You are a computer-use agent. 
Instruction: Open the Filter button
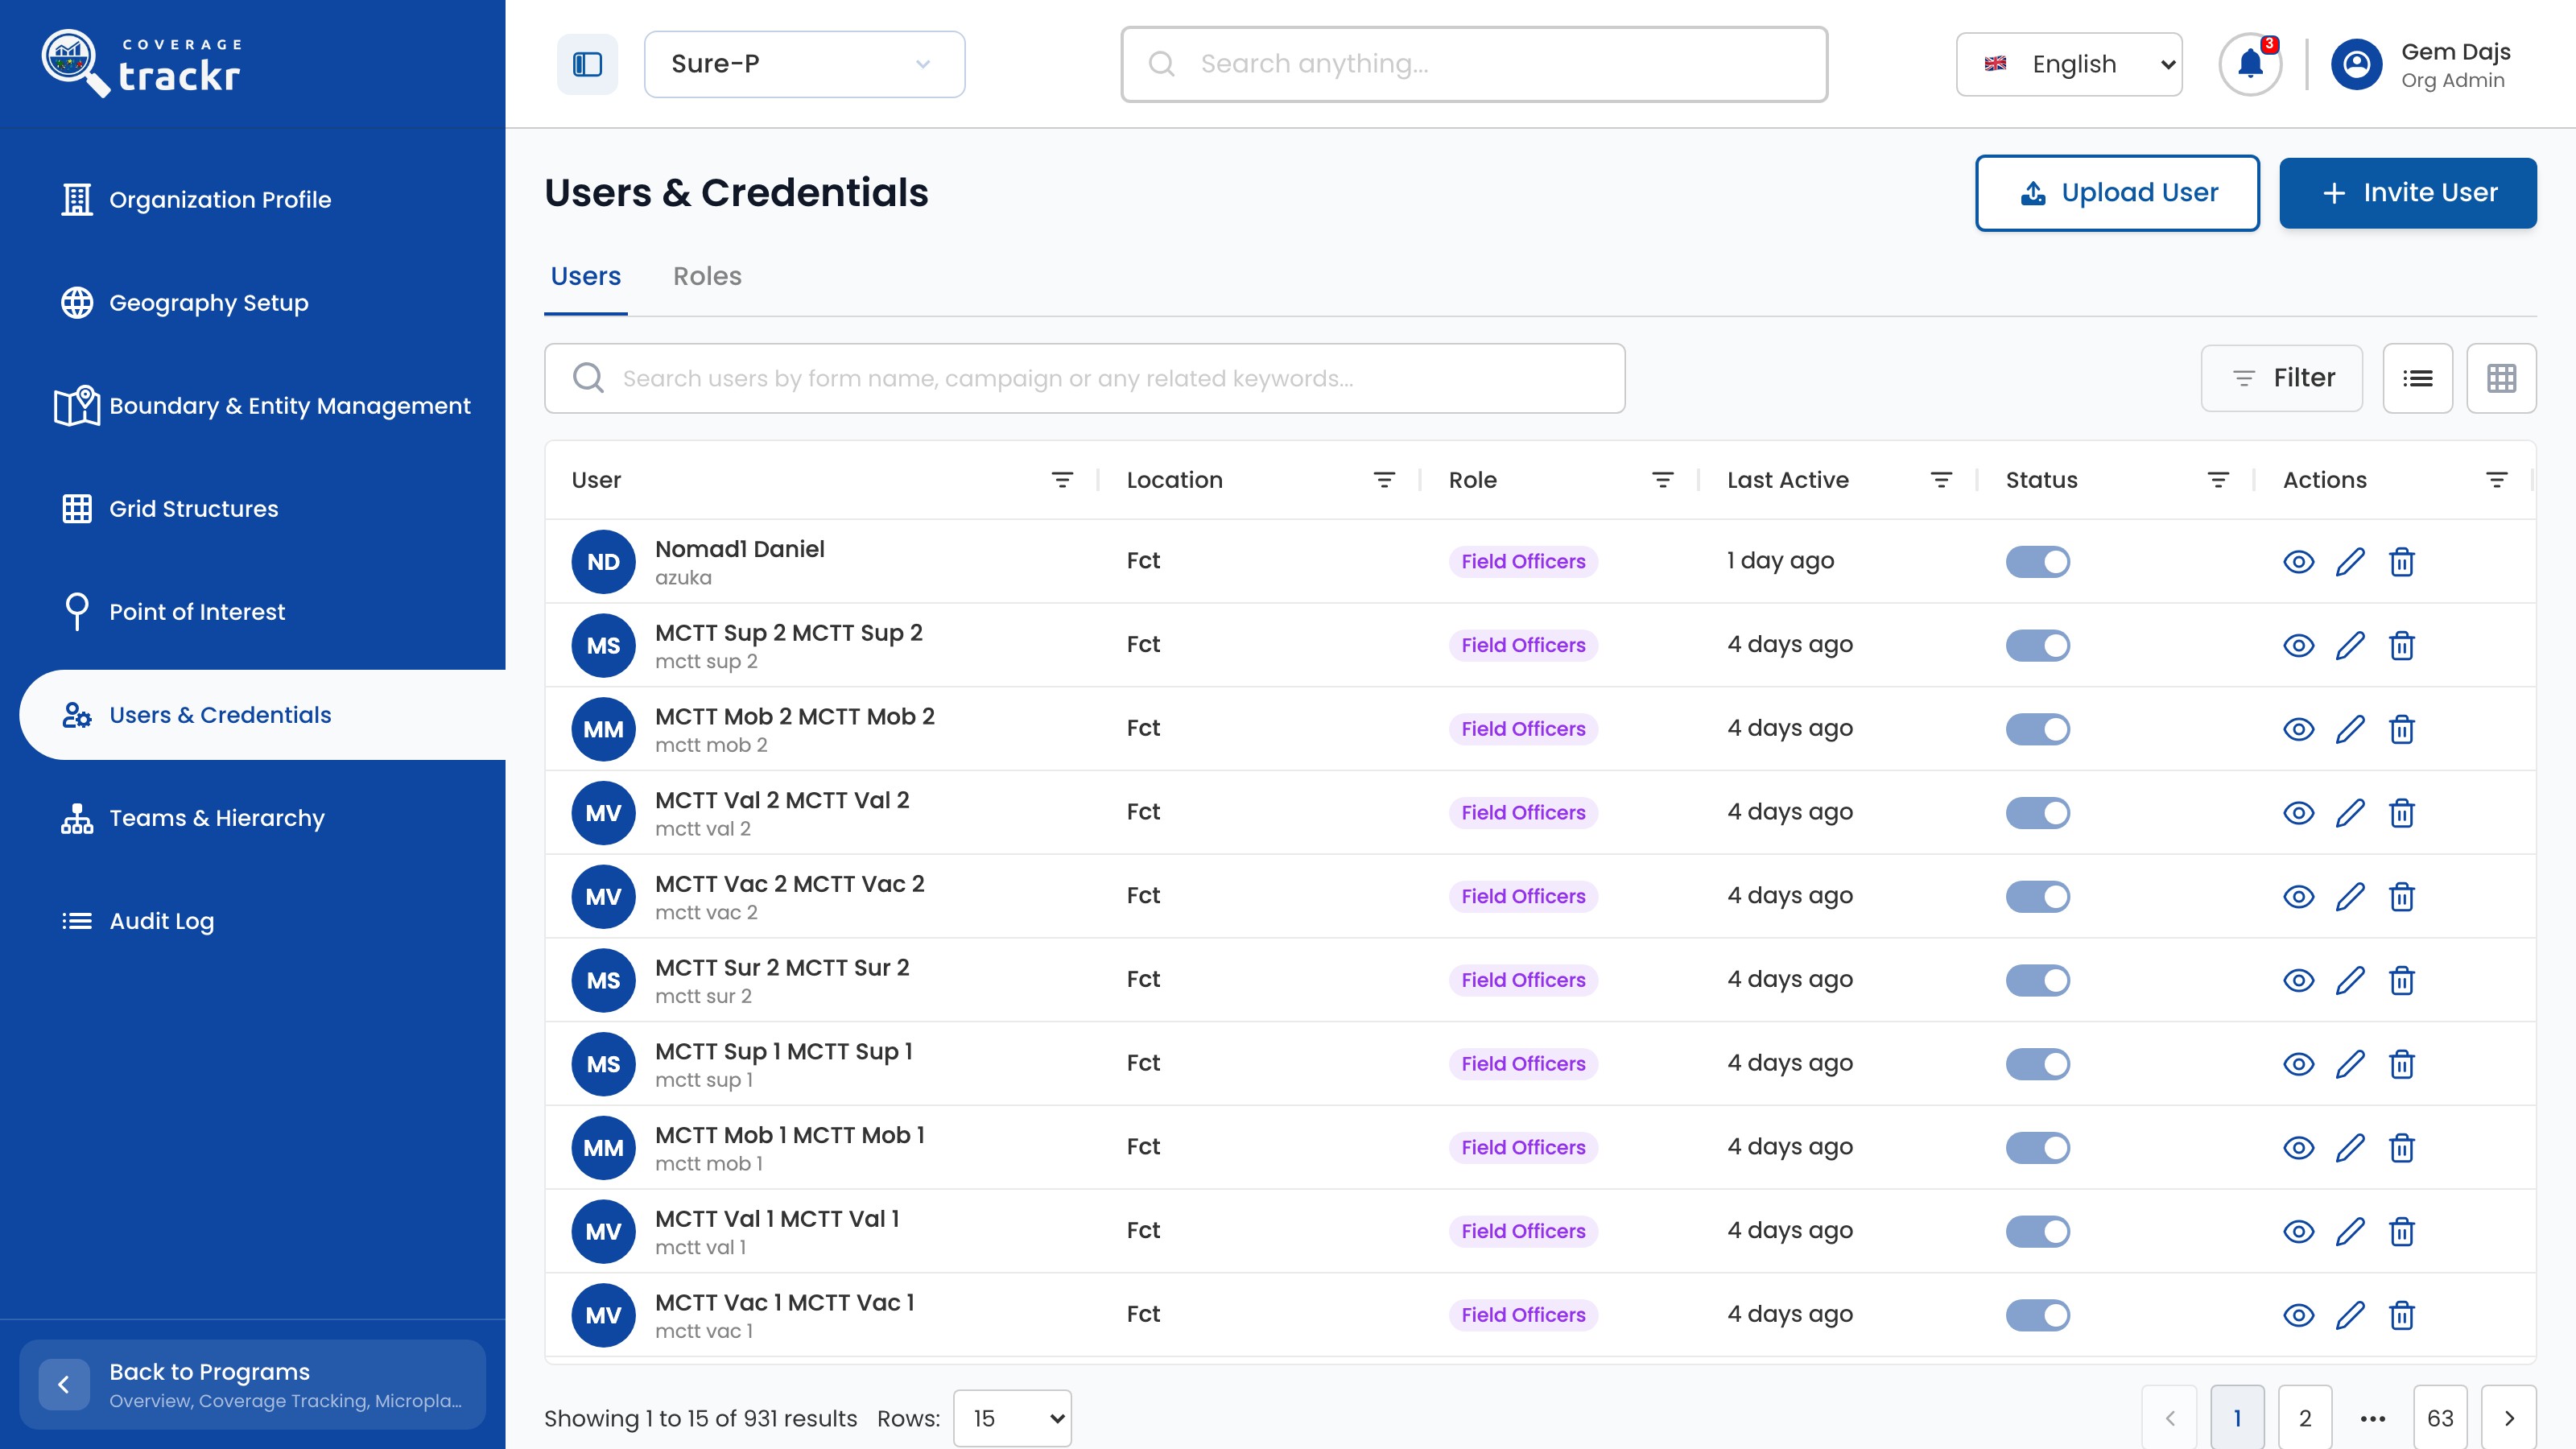tap(2281, 378)
